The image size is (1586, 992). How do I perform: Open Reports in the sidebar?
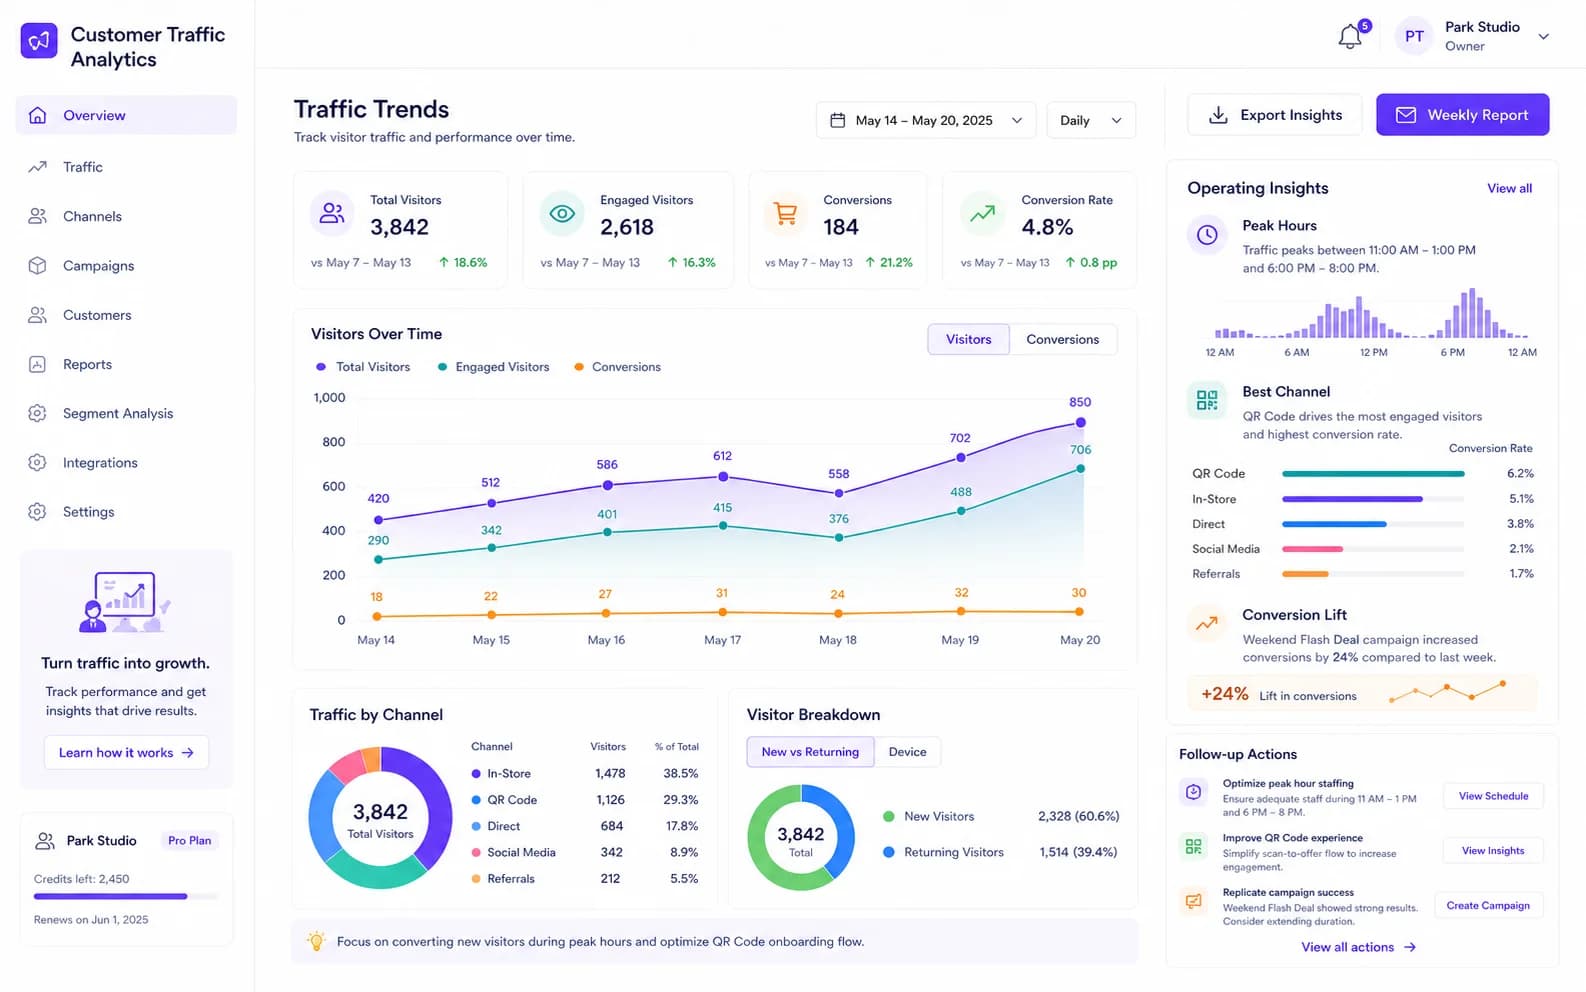click(x=126, y=364)
